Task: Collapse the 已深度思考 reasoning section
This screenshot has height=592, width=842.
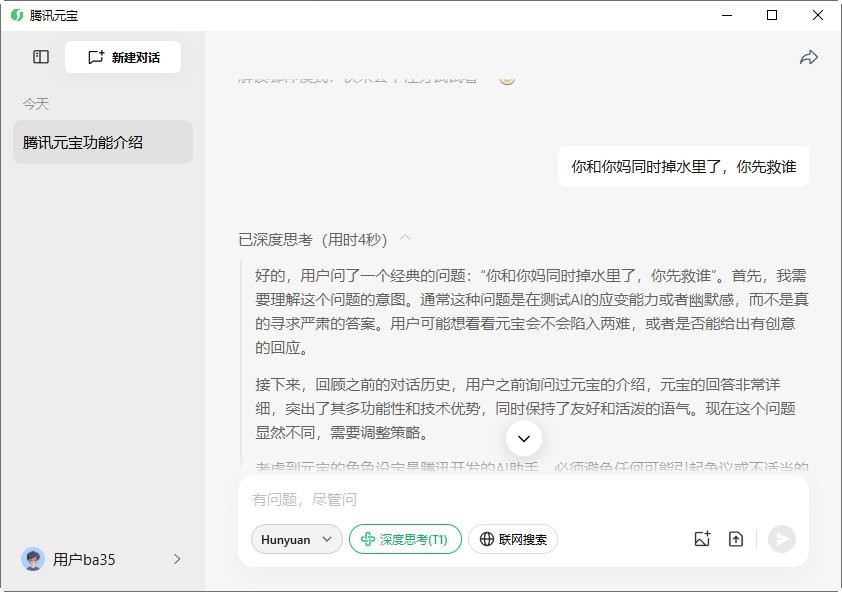Action: pos(404,239)
